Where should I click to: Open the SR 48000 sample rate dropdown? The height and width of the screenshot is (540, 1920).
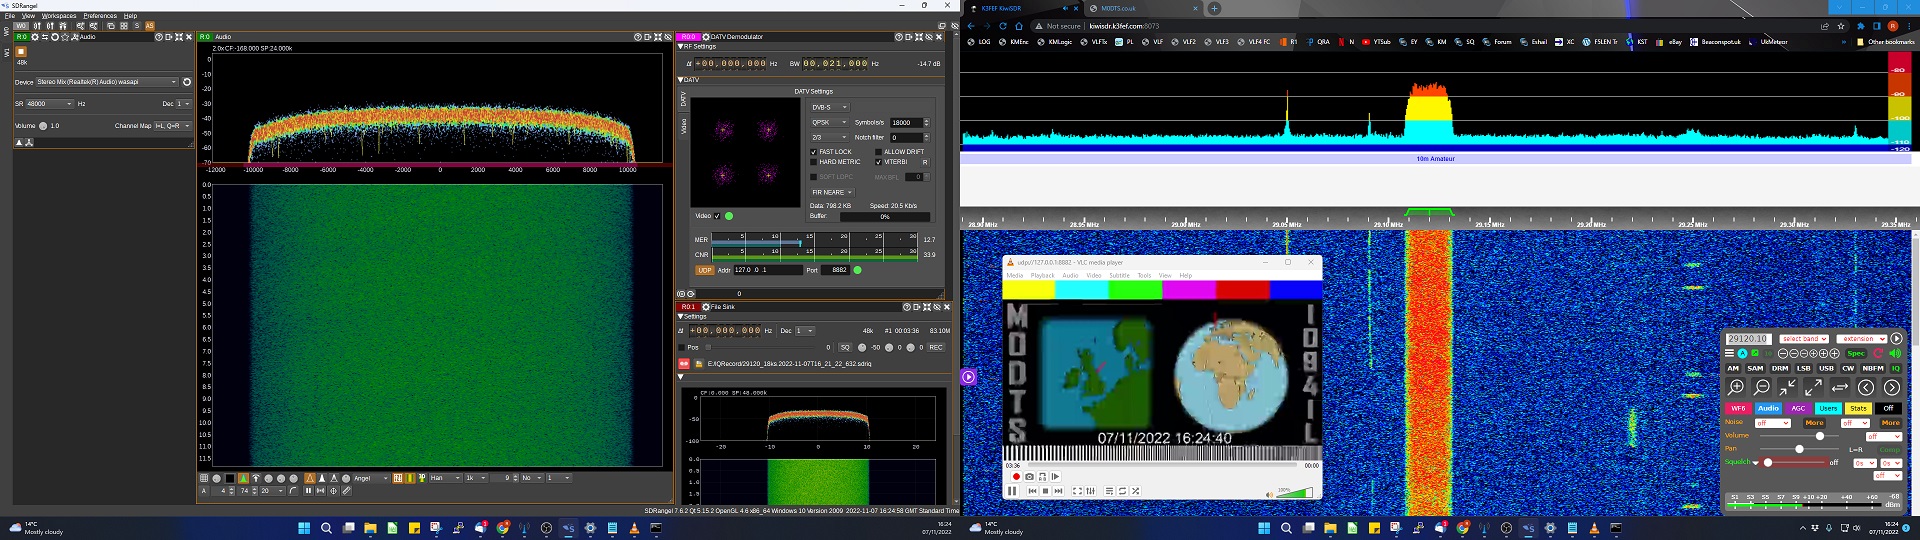coord(50,104)
